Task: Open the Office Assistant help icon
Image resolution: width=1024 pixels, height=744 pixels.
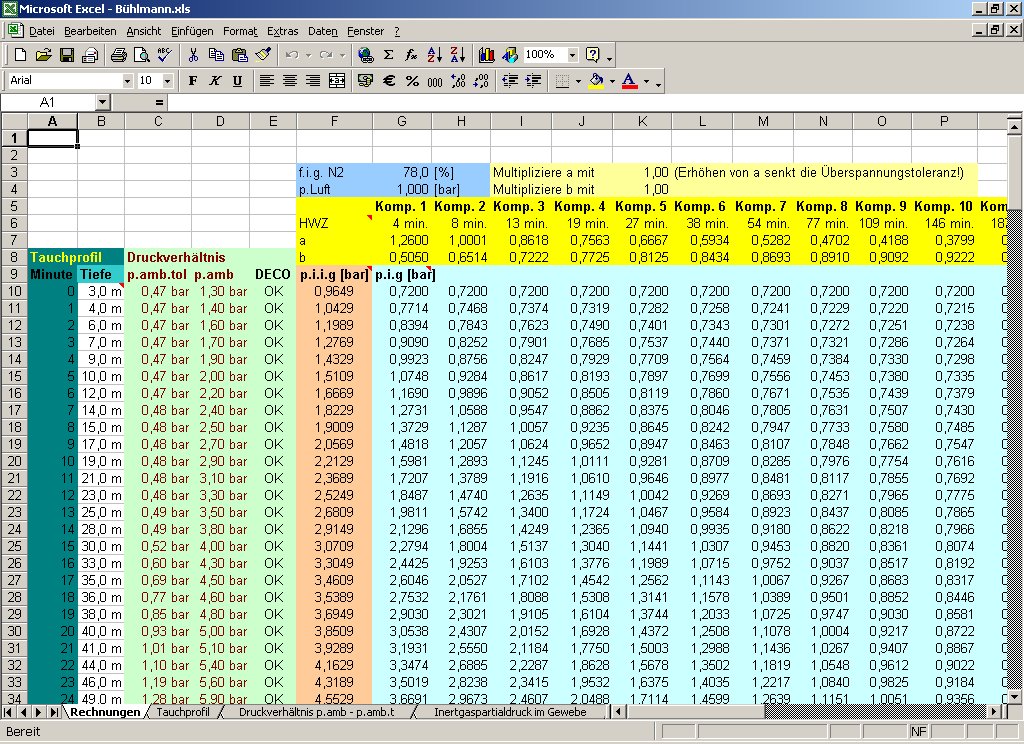Action: click(x=593, y=55)
